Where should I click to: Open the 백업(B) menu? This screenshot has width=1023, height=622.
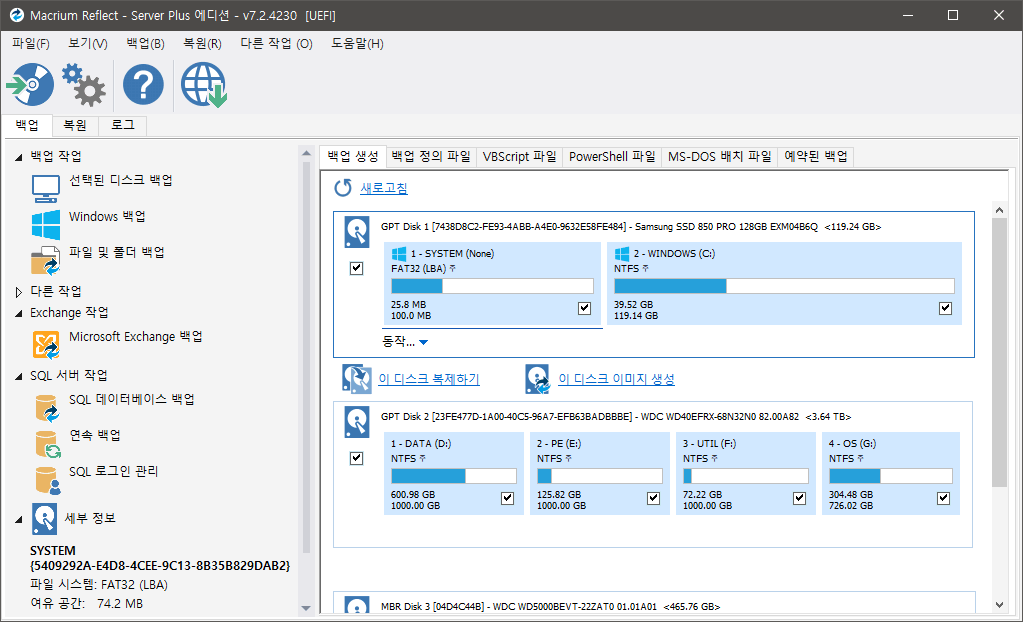(145, 44)
